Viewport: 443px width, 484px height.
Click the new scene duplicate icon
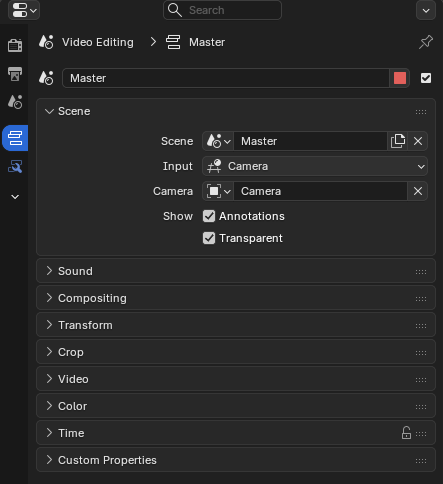pyautogui.click(x=398, y=141)
